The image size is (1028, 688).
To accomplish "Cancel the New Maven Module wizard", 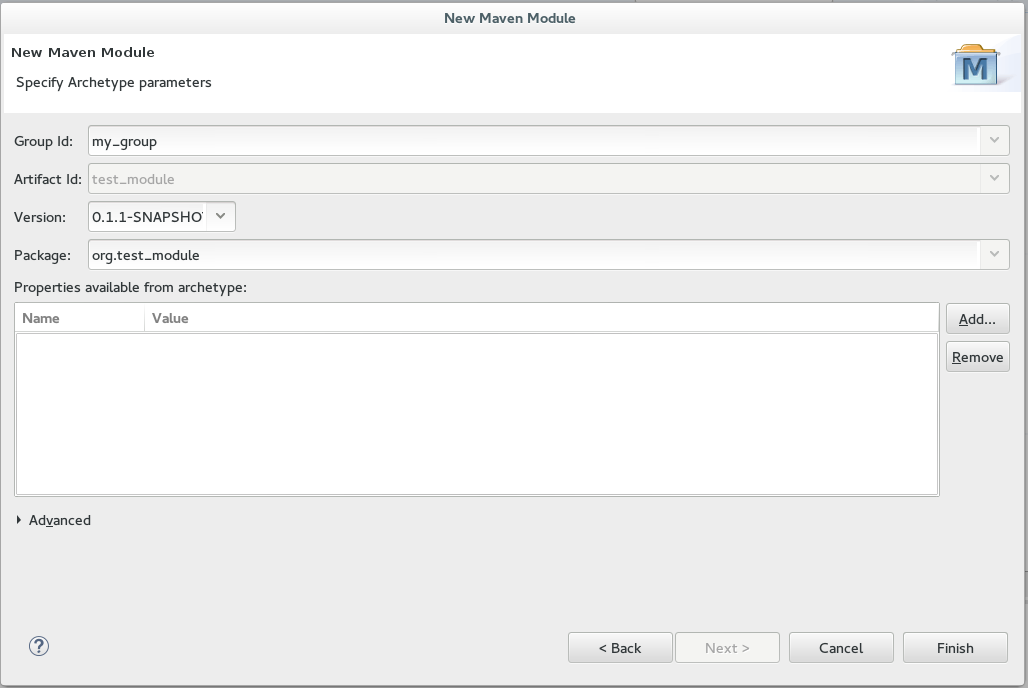I will (x=841, y=648).
